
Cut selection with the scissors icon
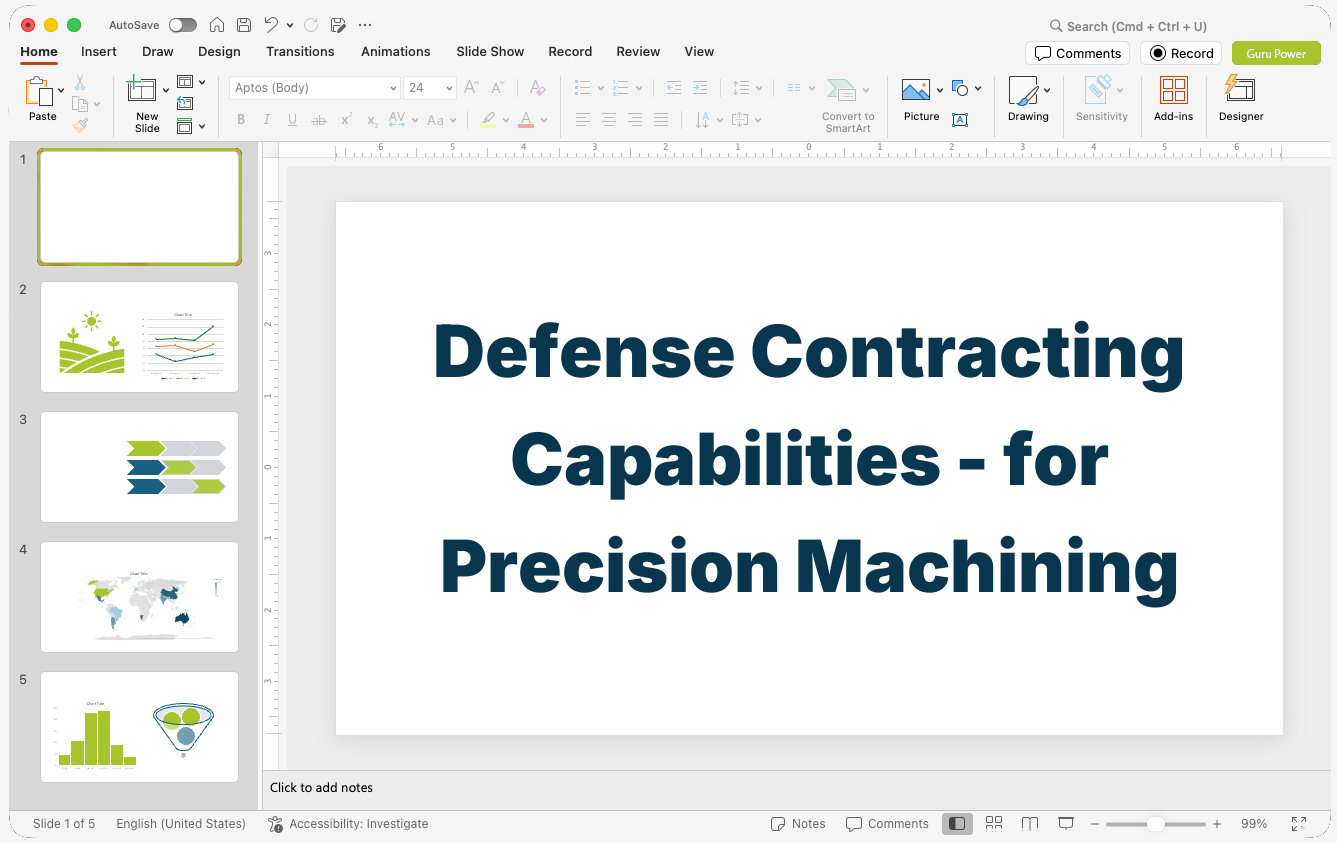click(80, 84)
